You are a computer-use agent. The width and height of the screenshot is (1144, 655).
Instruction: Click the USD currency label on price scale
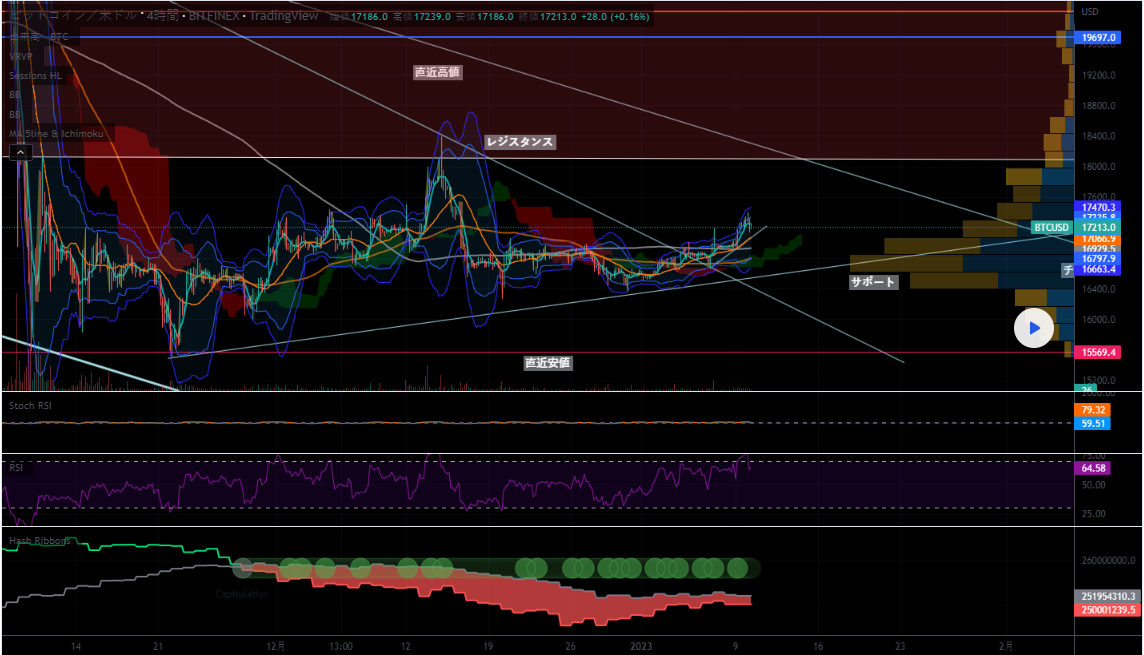click(1089, 12)
